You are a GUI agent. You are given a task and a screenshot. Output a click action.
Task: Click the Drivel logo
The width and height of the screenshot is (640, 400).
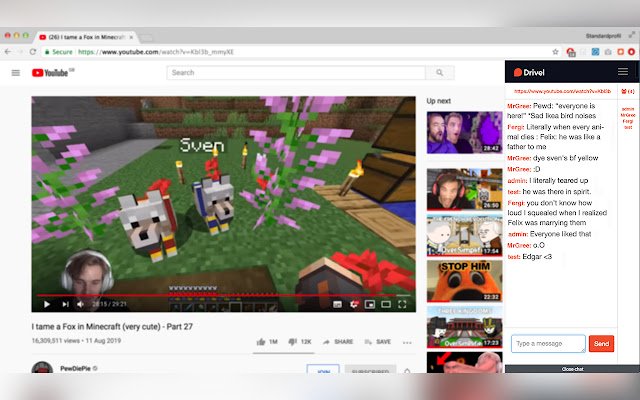pos(529,72)
